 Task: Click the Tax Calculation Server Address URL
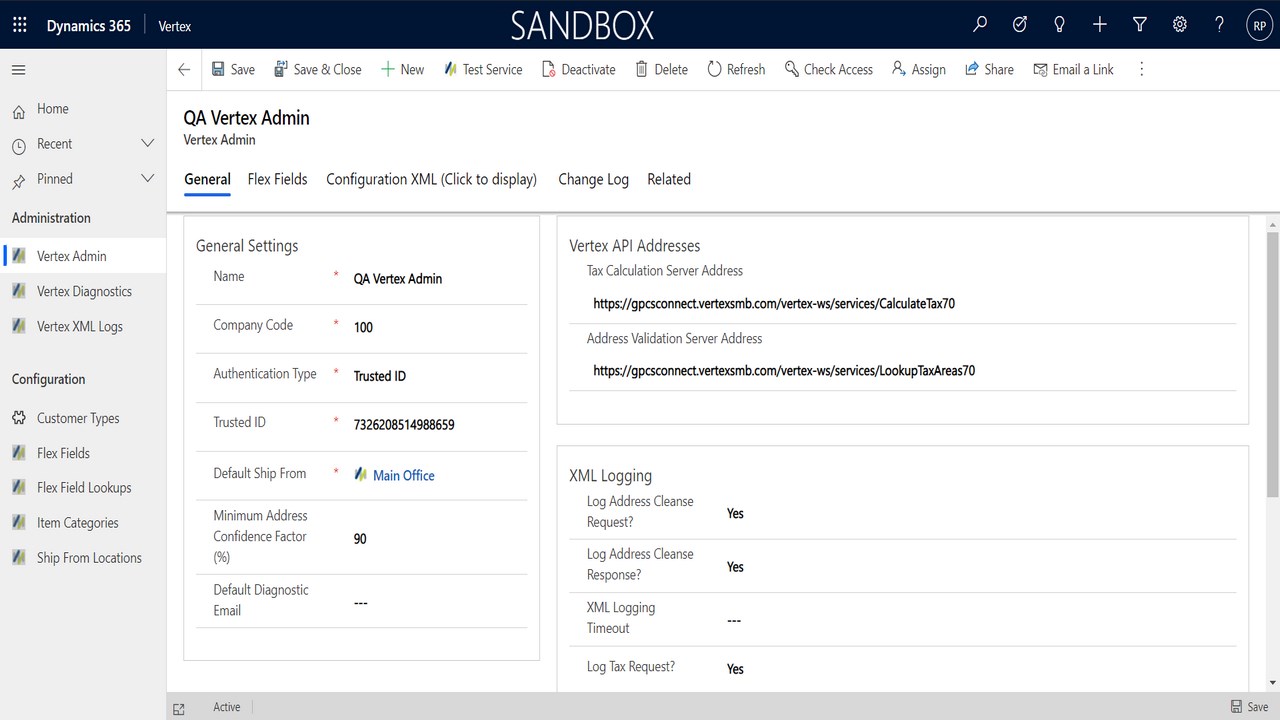click(x=773, y=303)
